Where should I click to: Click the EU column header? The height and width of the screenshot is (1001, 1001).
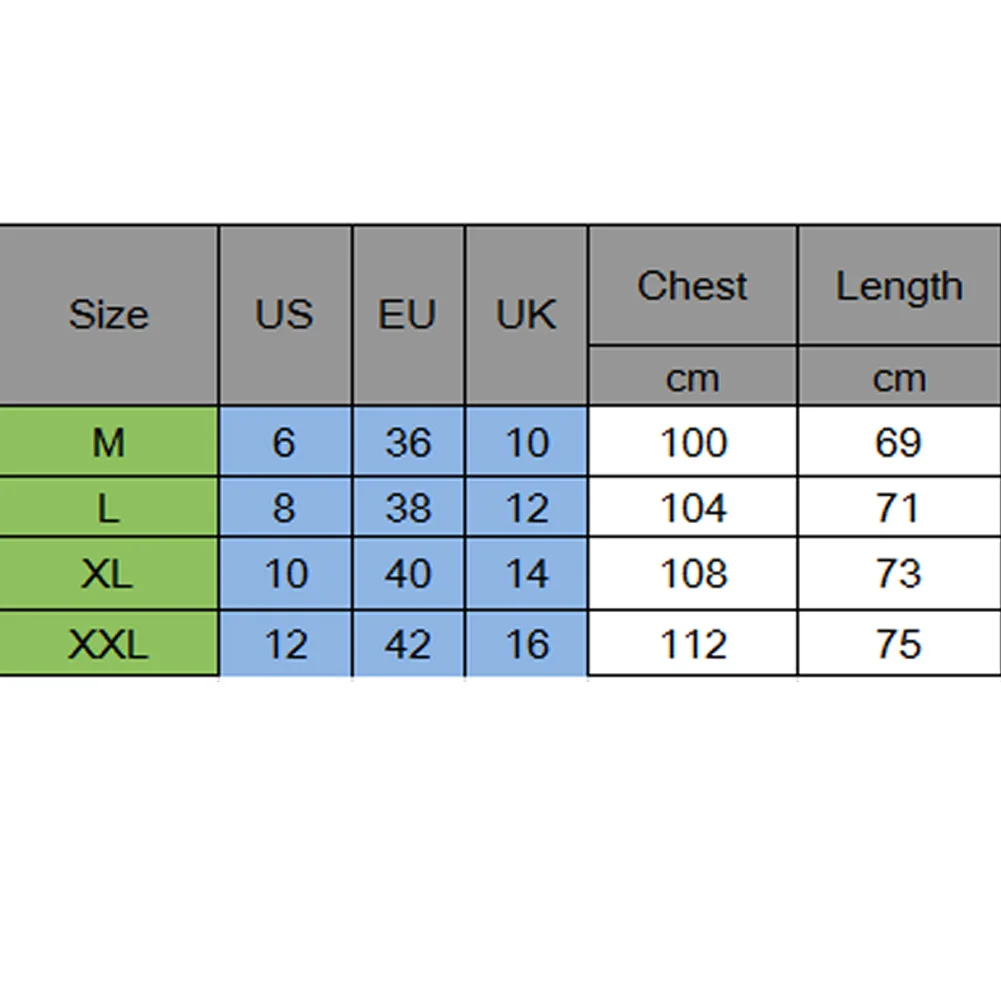coord(407,315)
